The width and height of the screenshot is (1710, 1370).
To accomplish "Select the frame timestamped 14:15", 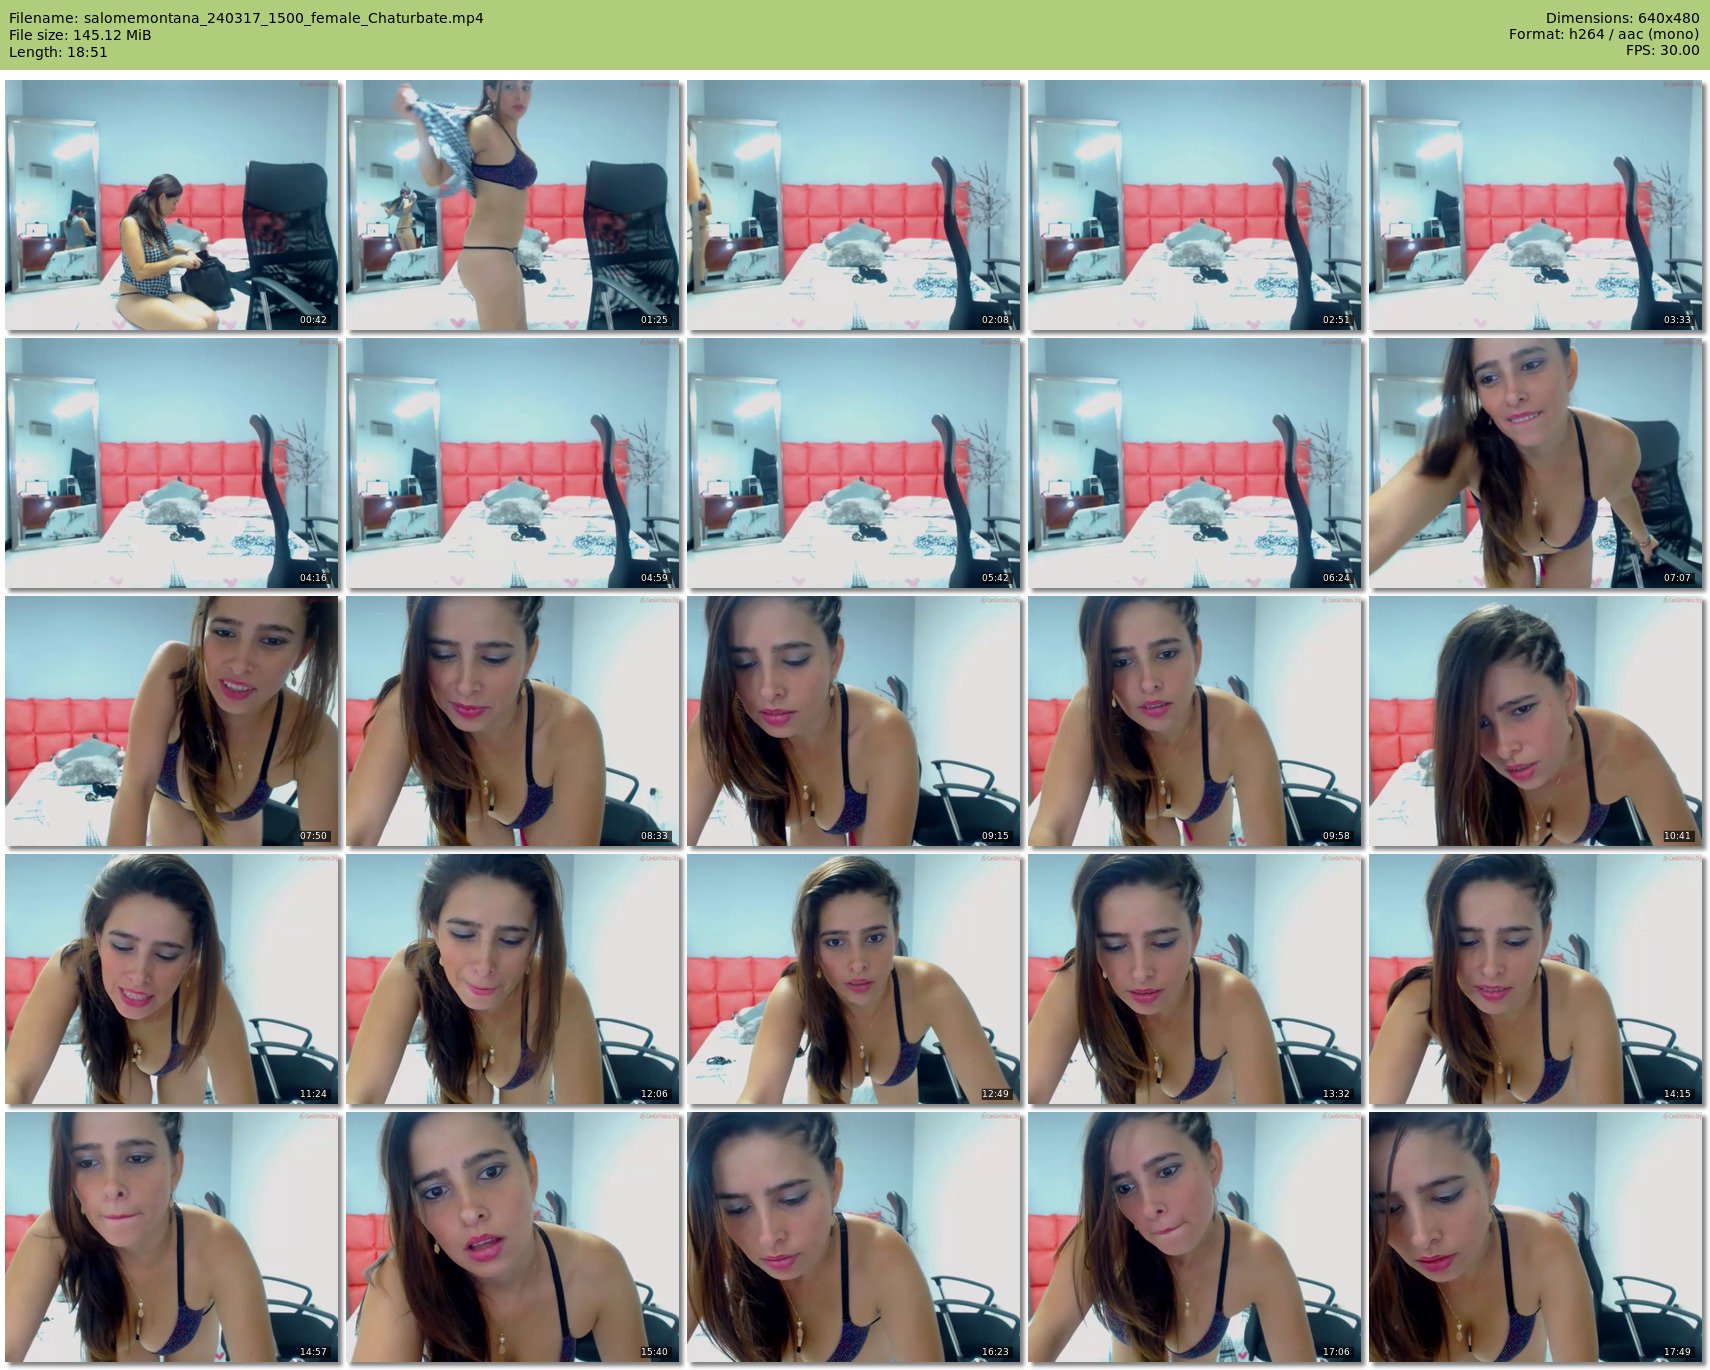I will (1535, 979).
